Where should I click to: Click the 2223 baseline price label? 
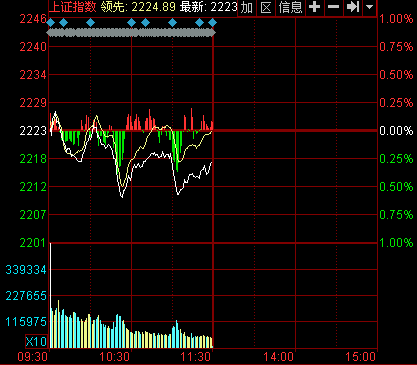coord(33,131)
